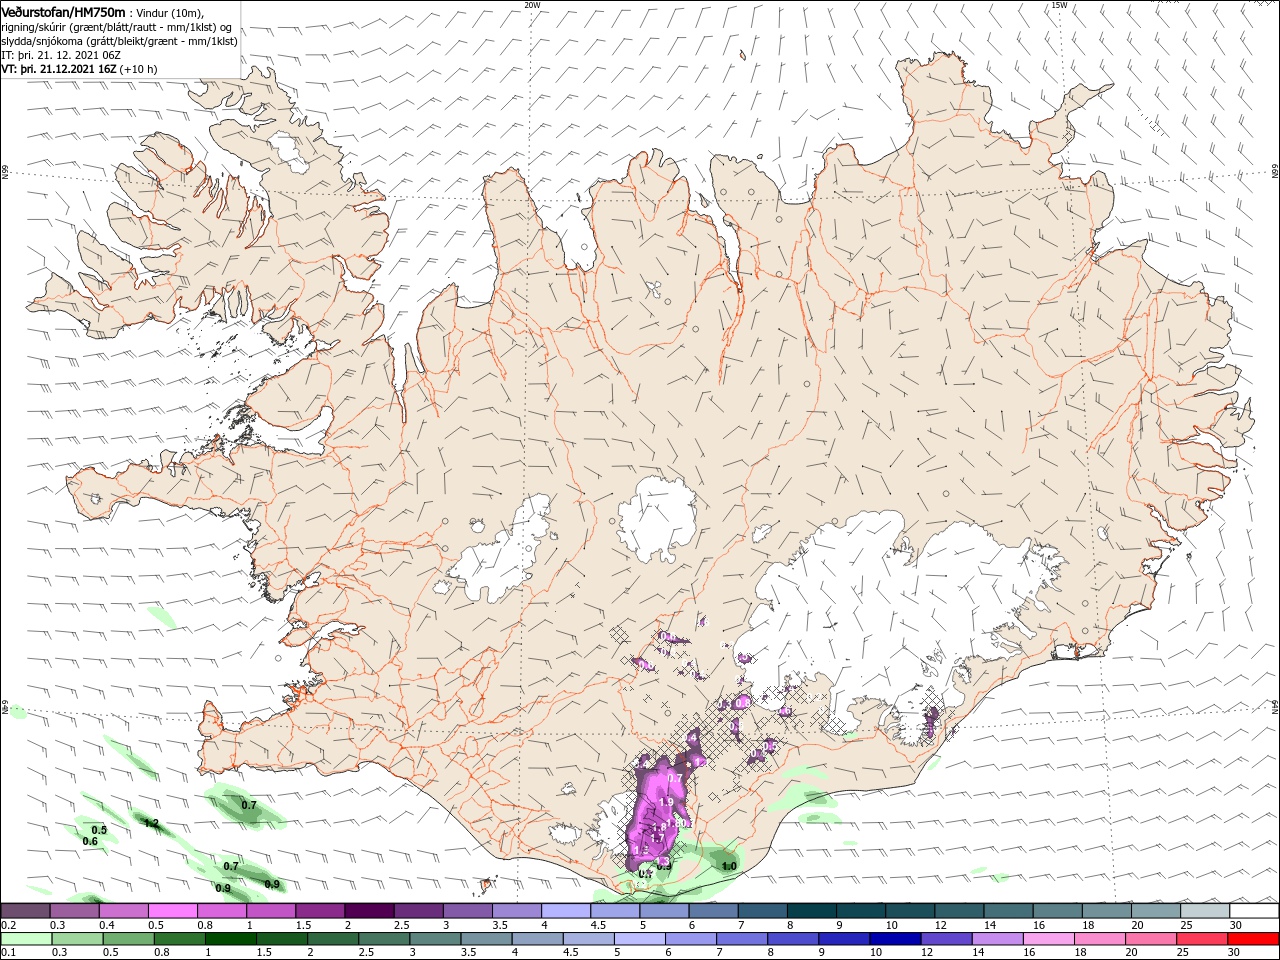Click the 'IT: þri. 21. 12. 2021 06Z' initial time line
The width and height of the screenshot is (1280, 960).
coord(62,55)
